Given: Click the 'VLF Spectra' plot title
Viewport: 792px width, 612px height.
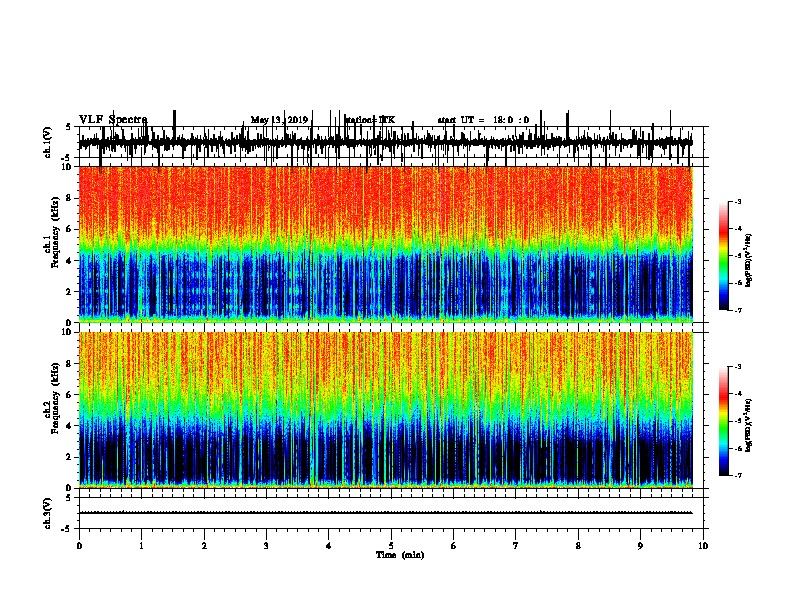Looking at the screenshot, I should tap(113, 120).
